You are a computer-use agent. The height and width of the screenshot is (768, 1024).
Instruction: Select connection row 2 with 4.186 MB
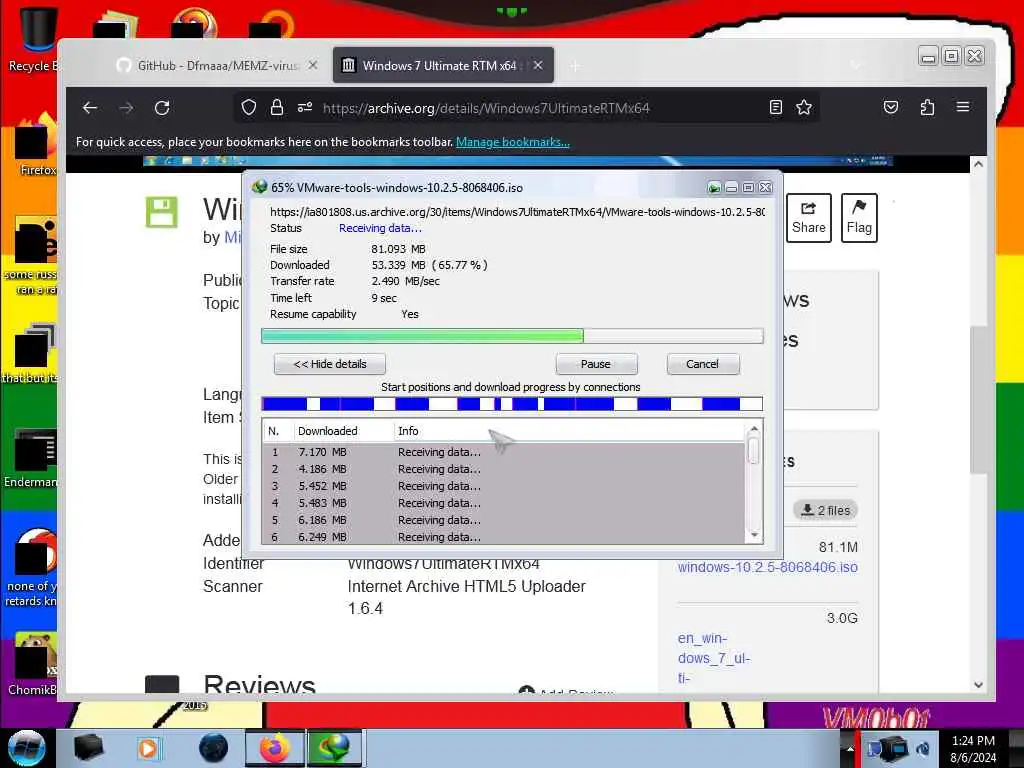tap(503, 469)
